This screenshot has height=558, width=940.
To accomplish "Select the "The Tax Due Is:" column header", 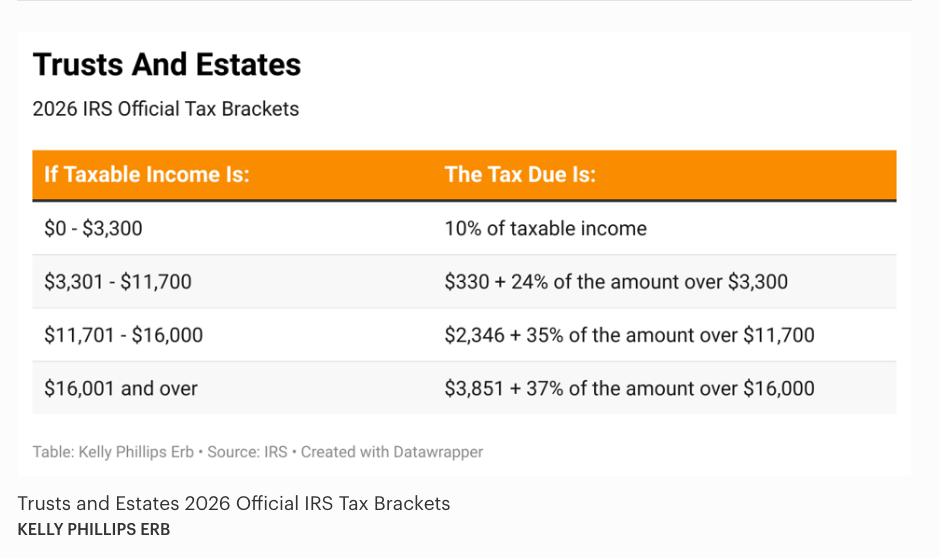I will [x=520, y=175].
